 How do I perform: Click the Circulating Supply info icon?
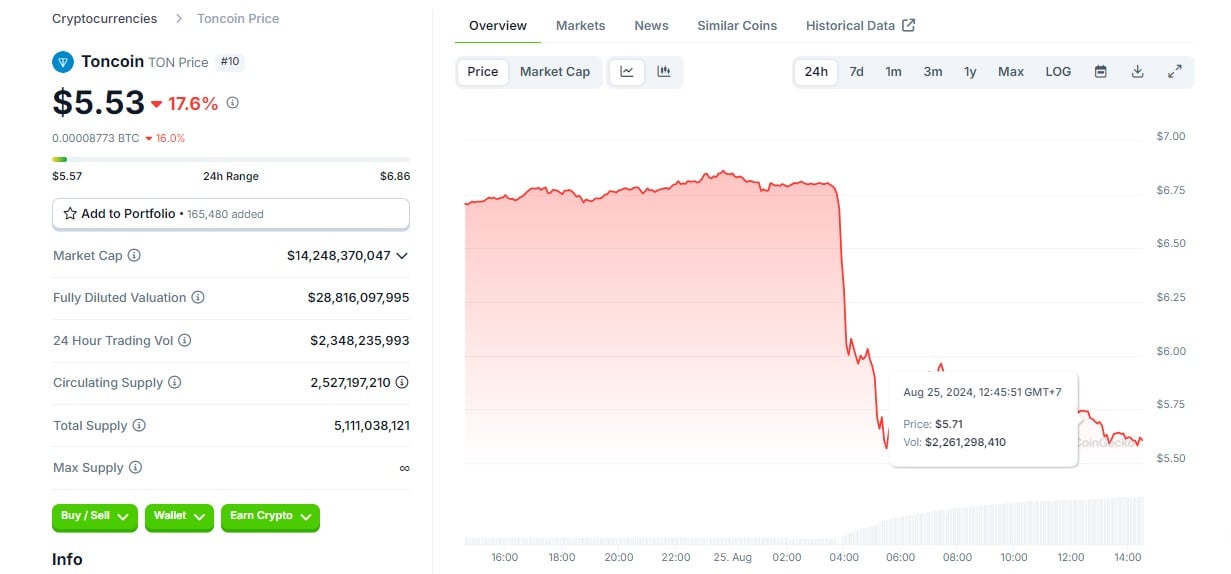pyautogui.click(x=175, y=383)
